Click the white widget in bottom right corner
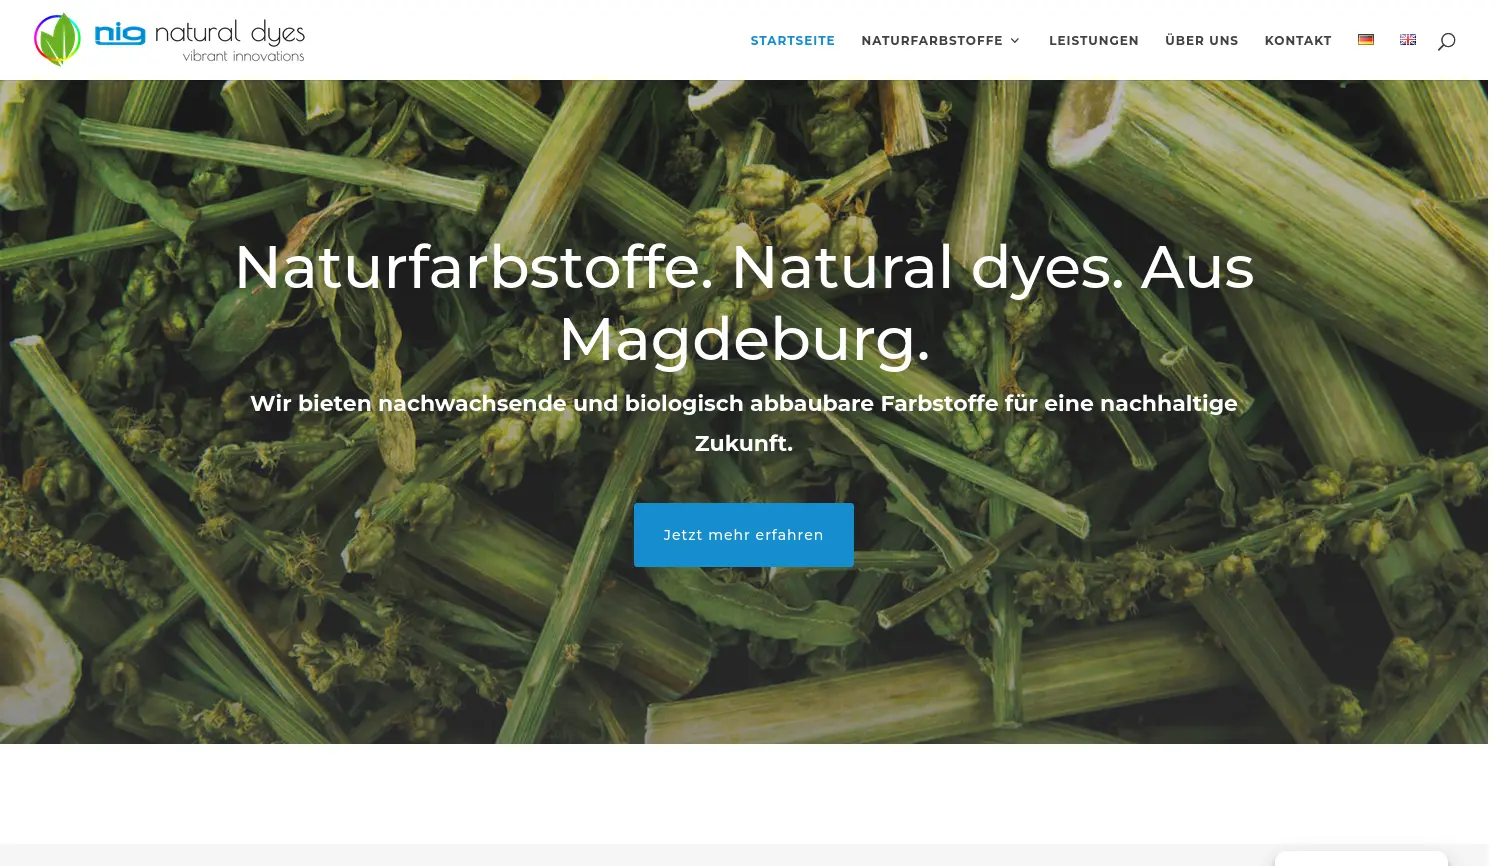The image size is (1500, 866). [x=1362, y=858]
